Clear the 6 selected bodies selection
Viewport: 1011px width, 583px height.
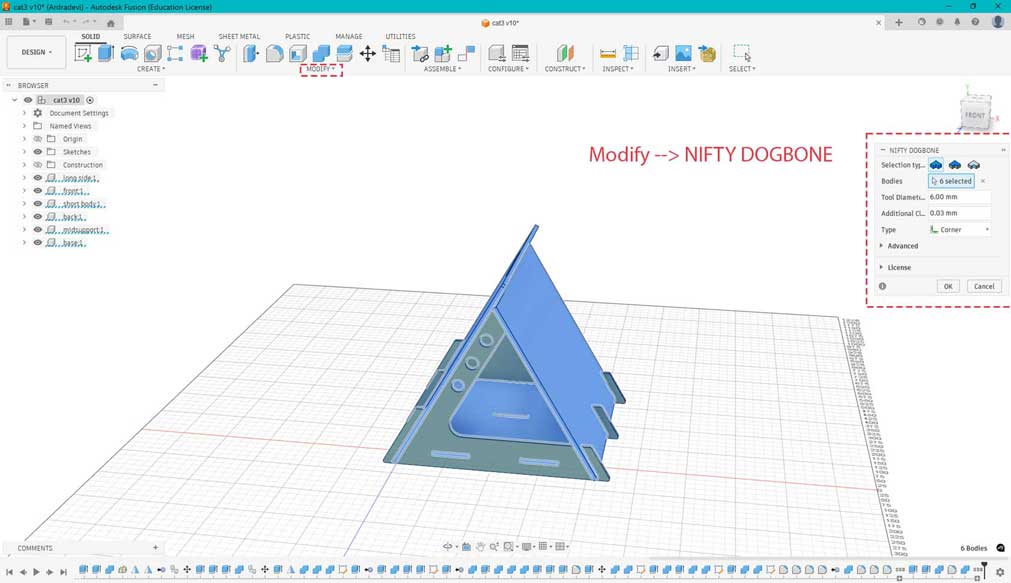pyautogui.click(x=983, y=181)
